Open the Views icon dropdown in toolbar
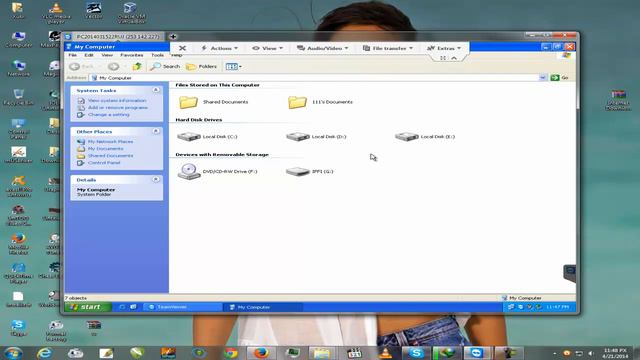This screenshot has width=640, height=360. [233, 66]
